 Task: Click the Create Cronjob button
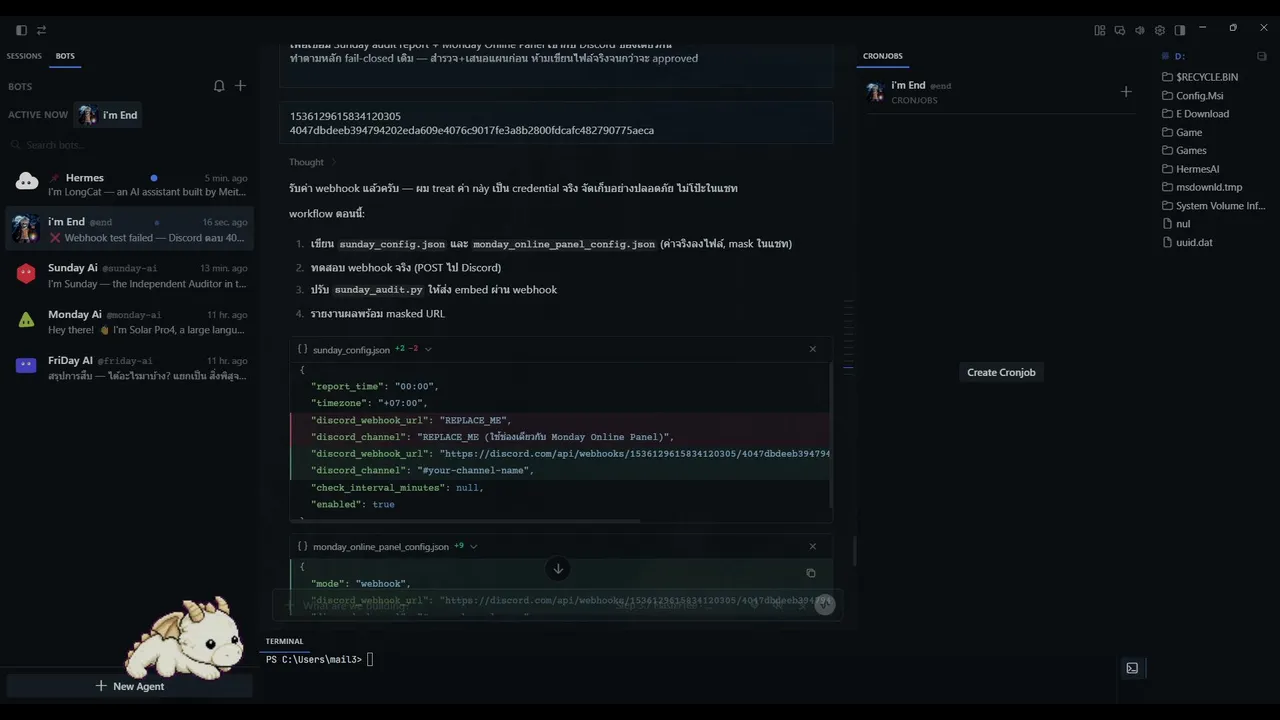tap(1001, 372)
